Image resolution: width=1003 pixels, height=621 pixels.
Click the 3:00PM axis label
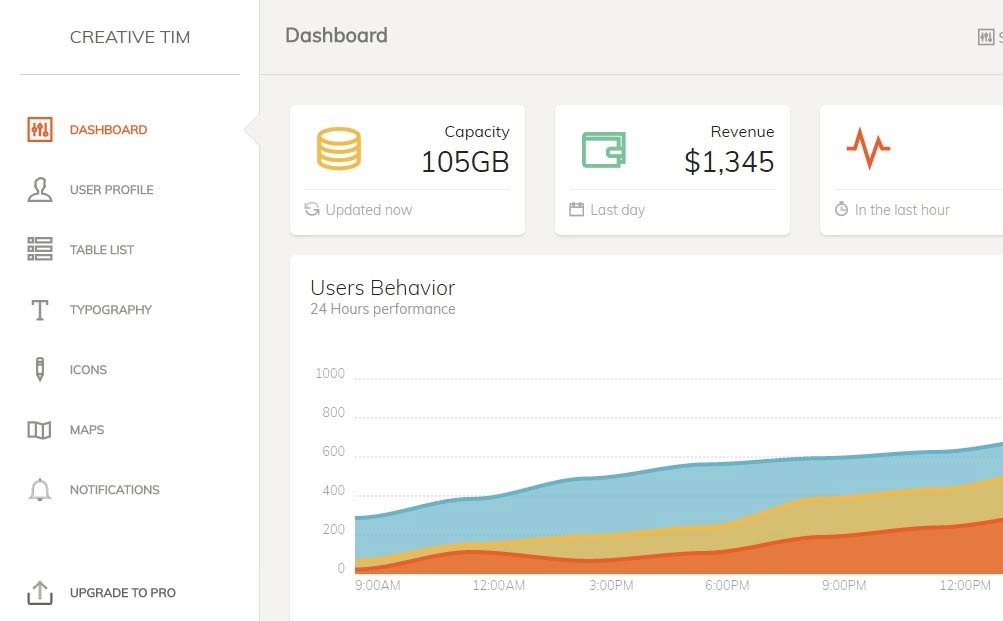click(611, 585)
